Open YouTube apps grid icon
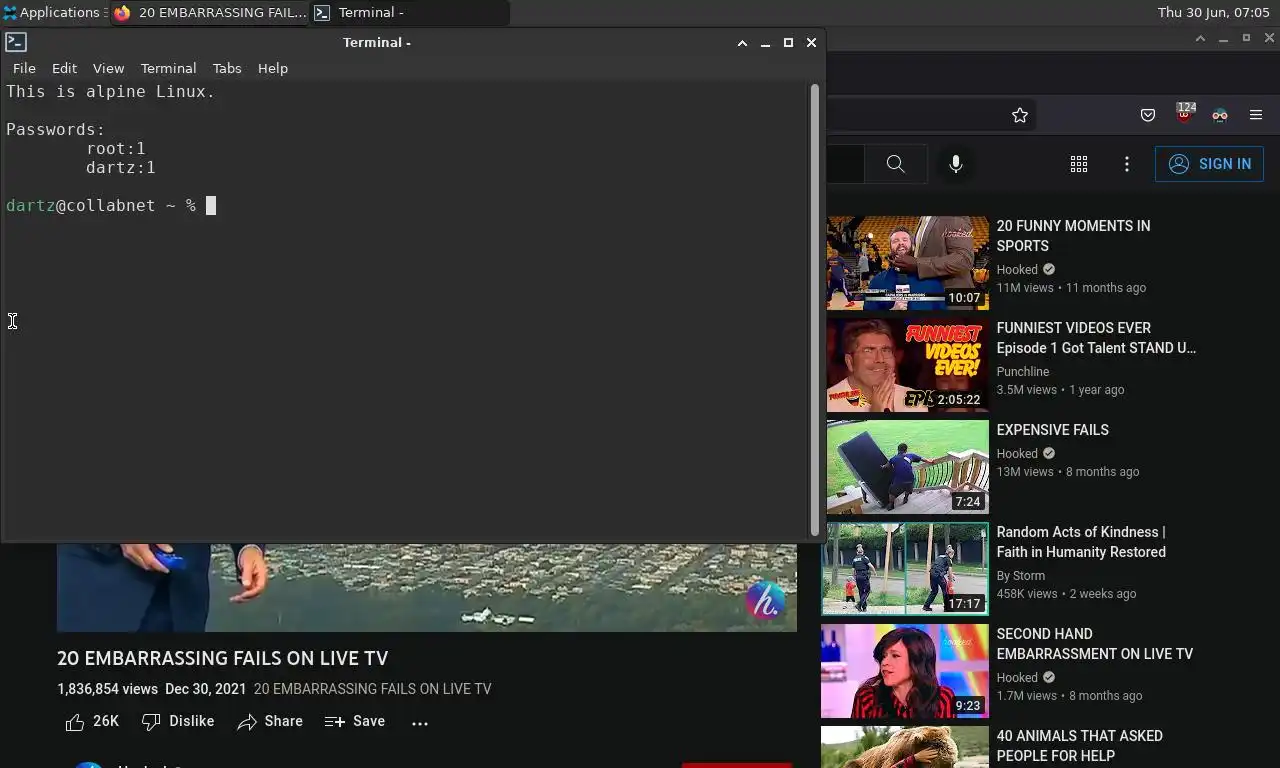The height and width of the screenshot is (768, 1280). 1079,164
